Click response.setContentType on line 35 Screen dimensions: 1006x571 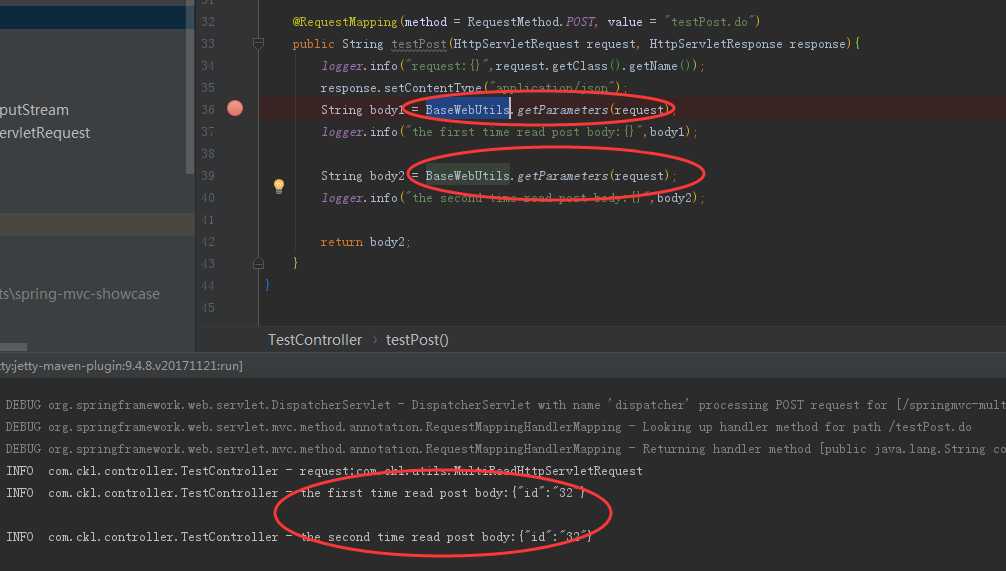click(401, 88)
